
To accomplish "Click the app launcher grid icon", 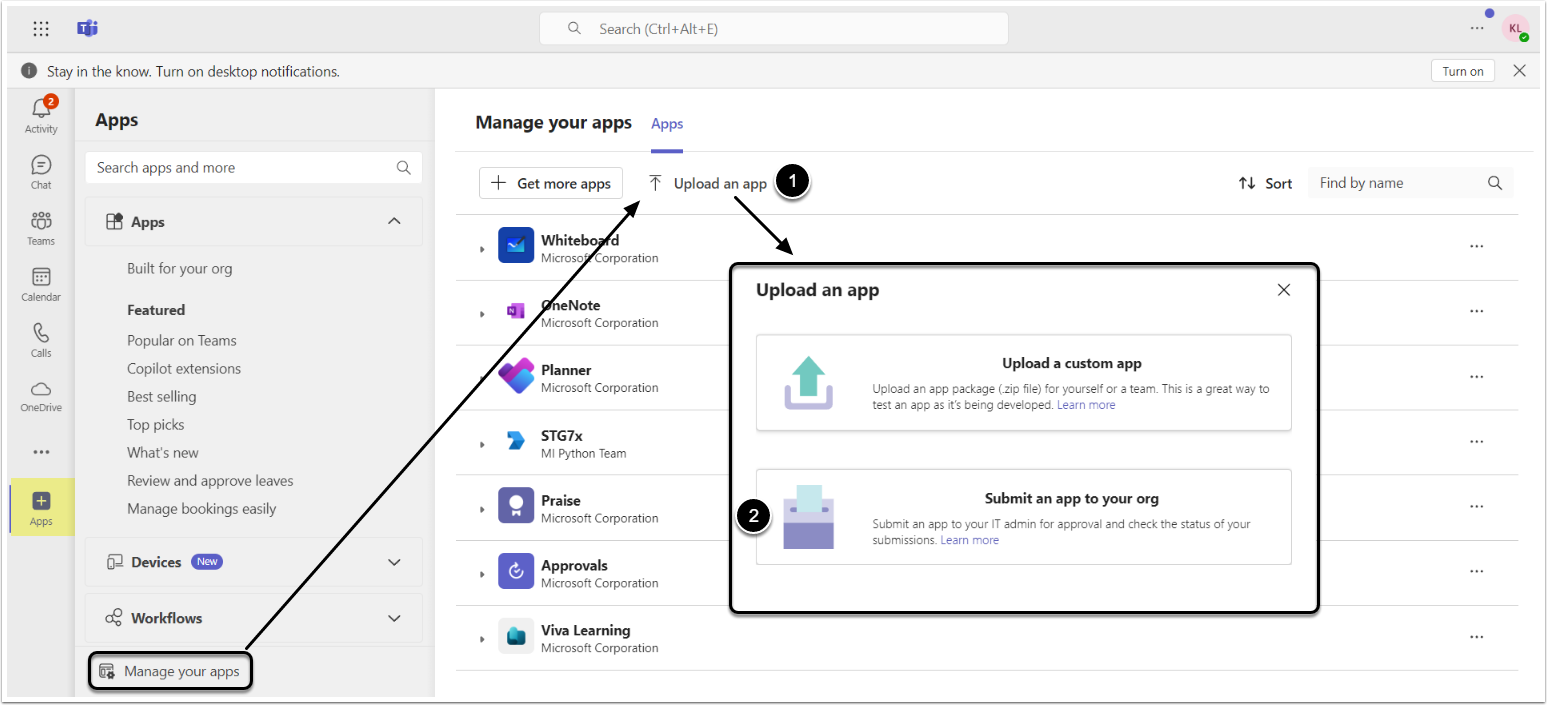I will [x=41, y=29].
